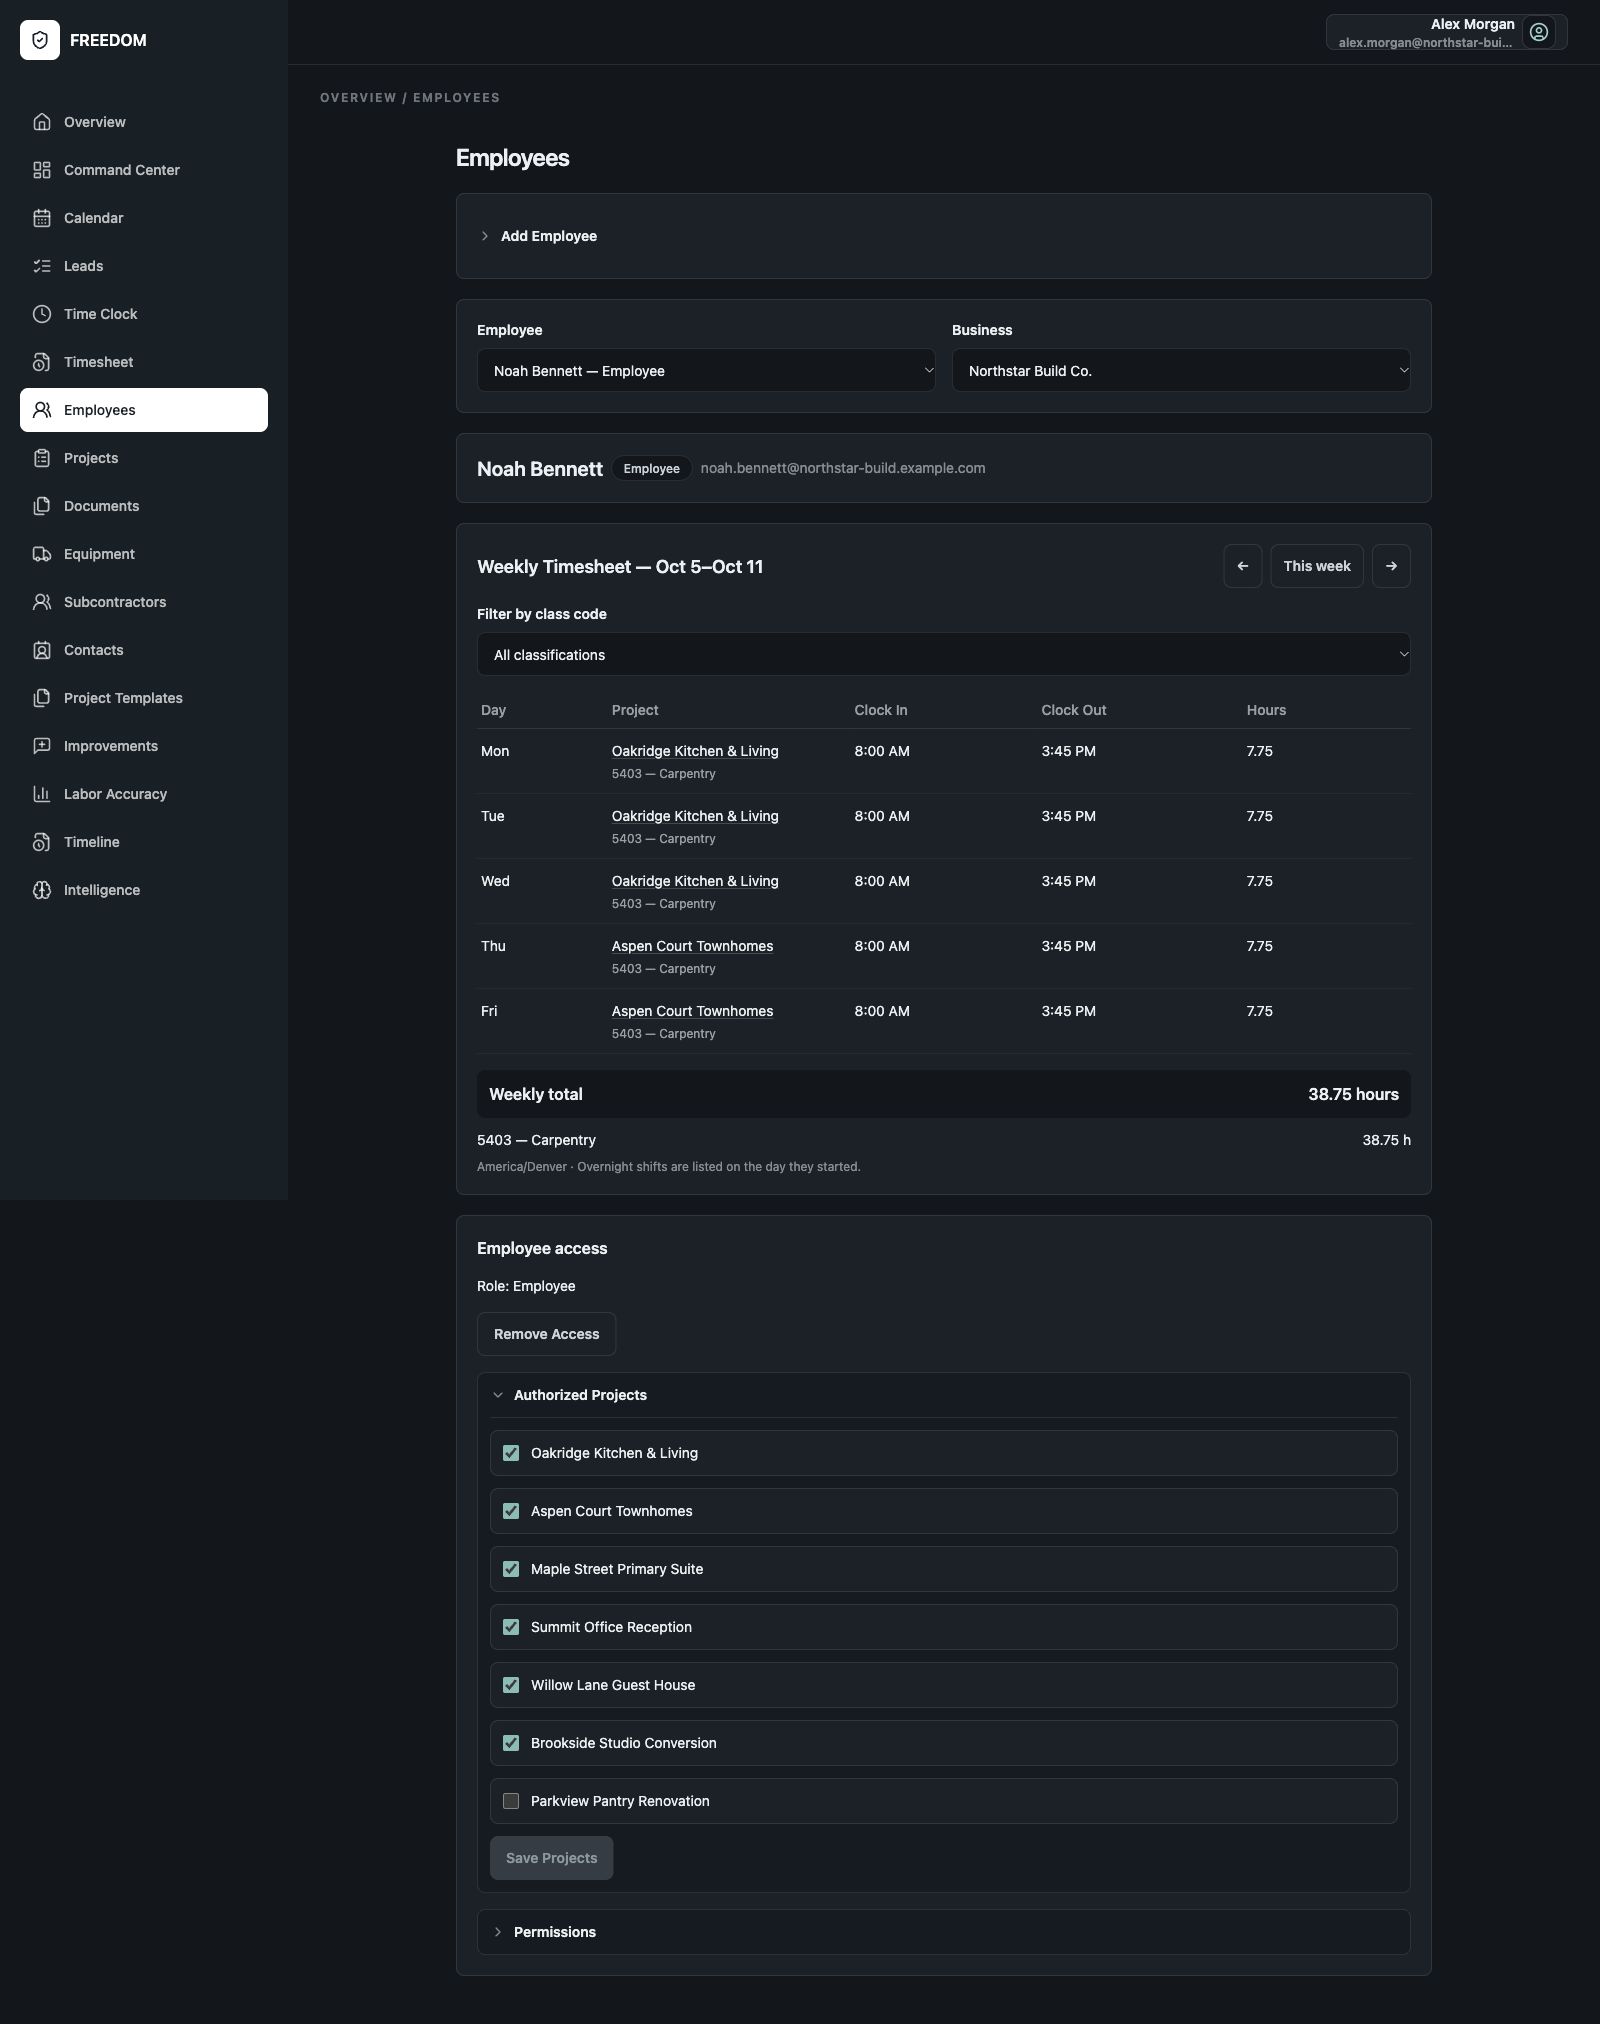1600x2024 pixels.
Task: Click the 5403 — Carpentry summary row
Action: (x=943, y=1140)
